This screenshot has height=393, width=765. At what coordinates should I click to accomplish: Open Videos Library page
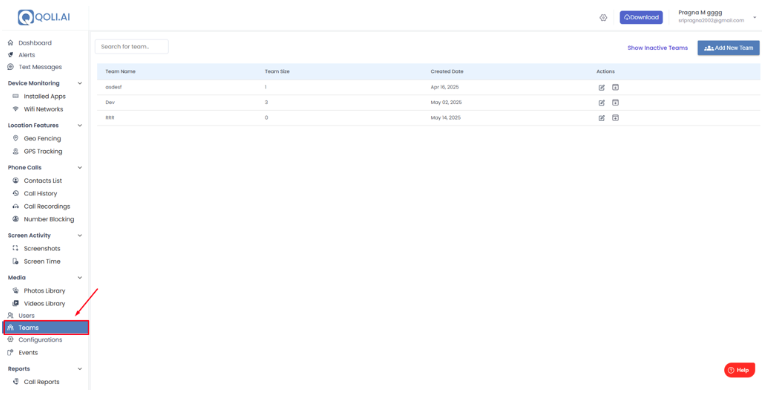pyautogui.click(x=44, y=303)
